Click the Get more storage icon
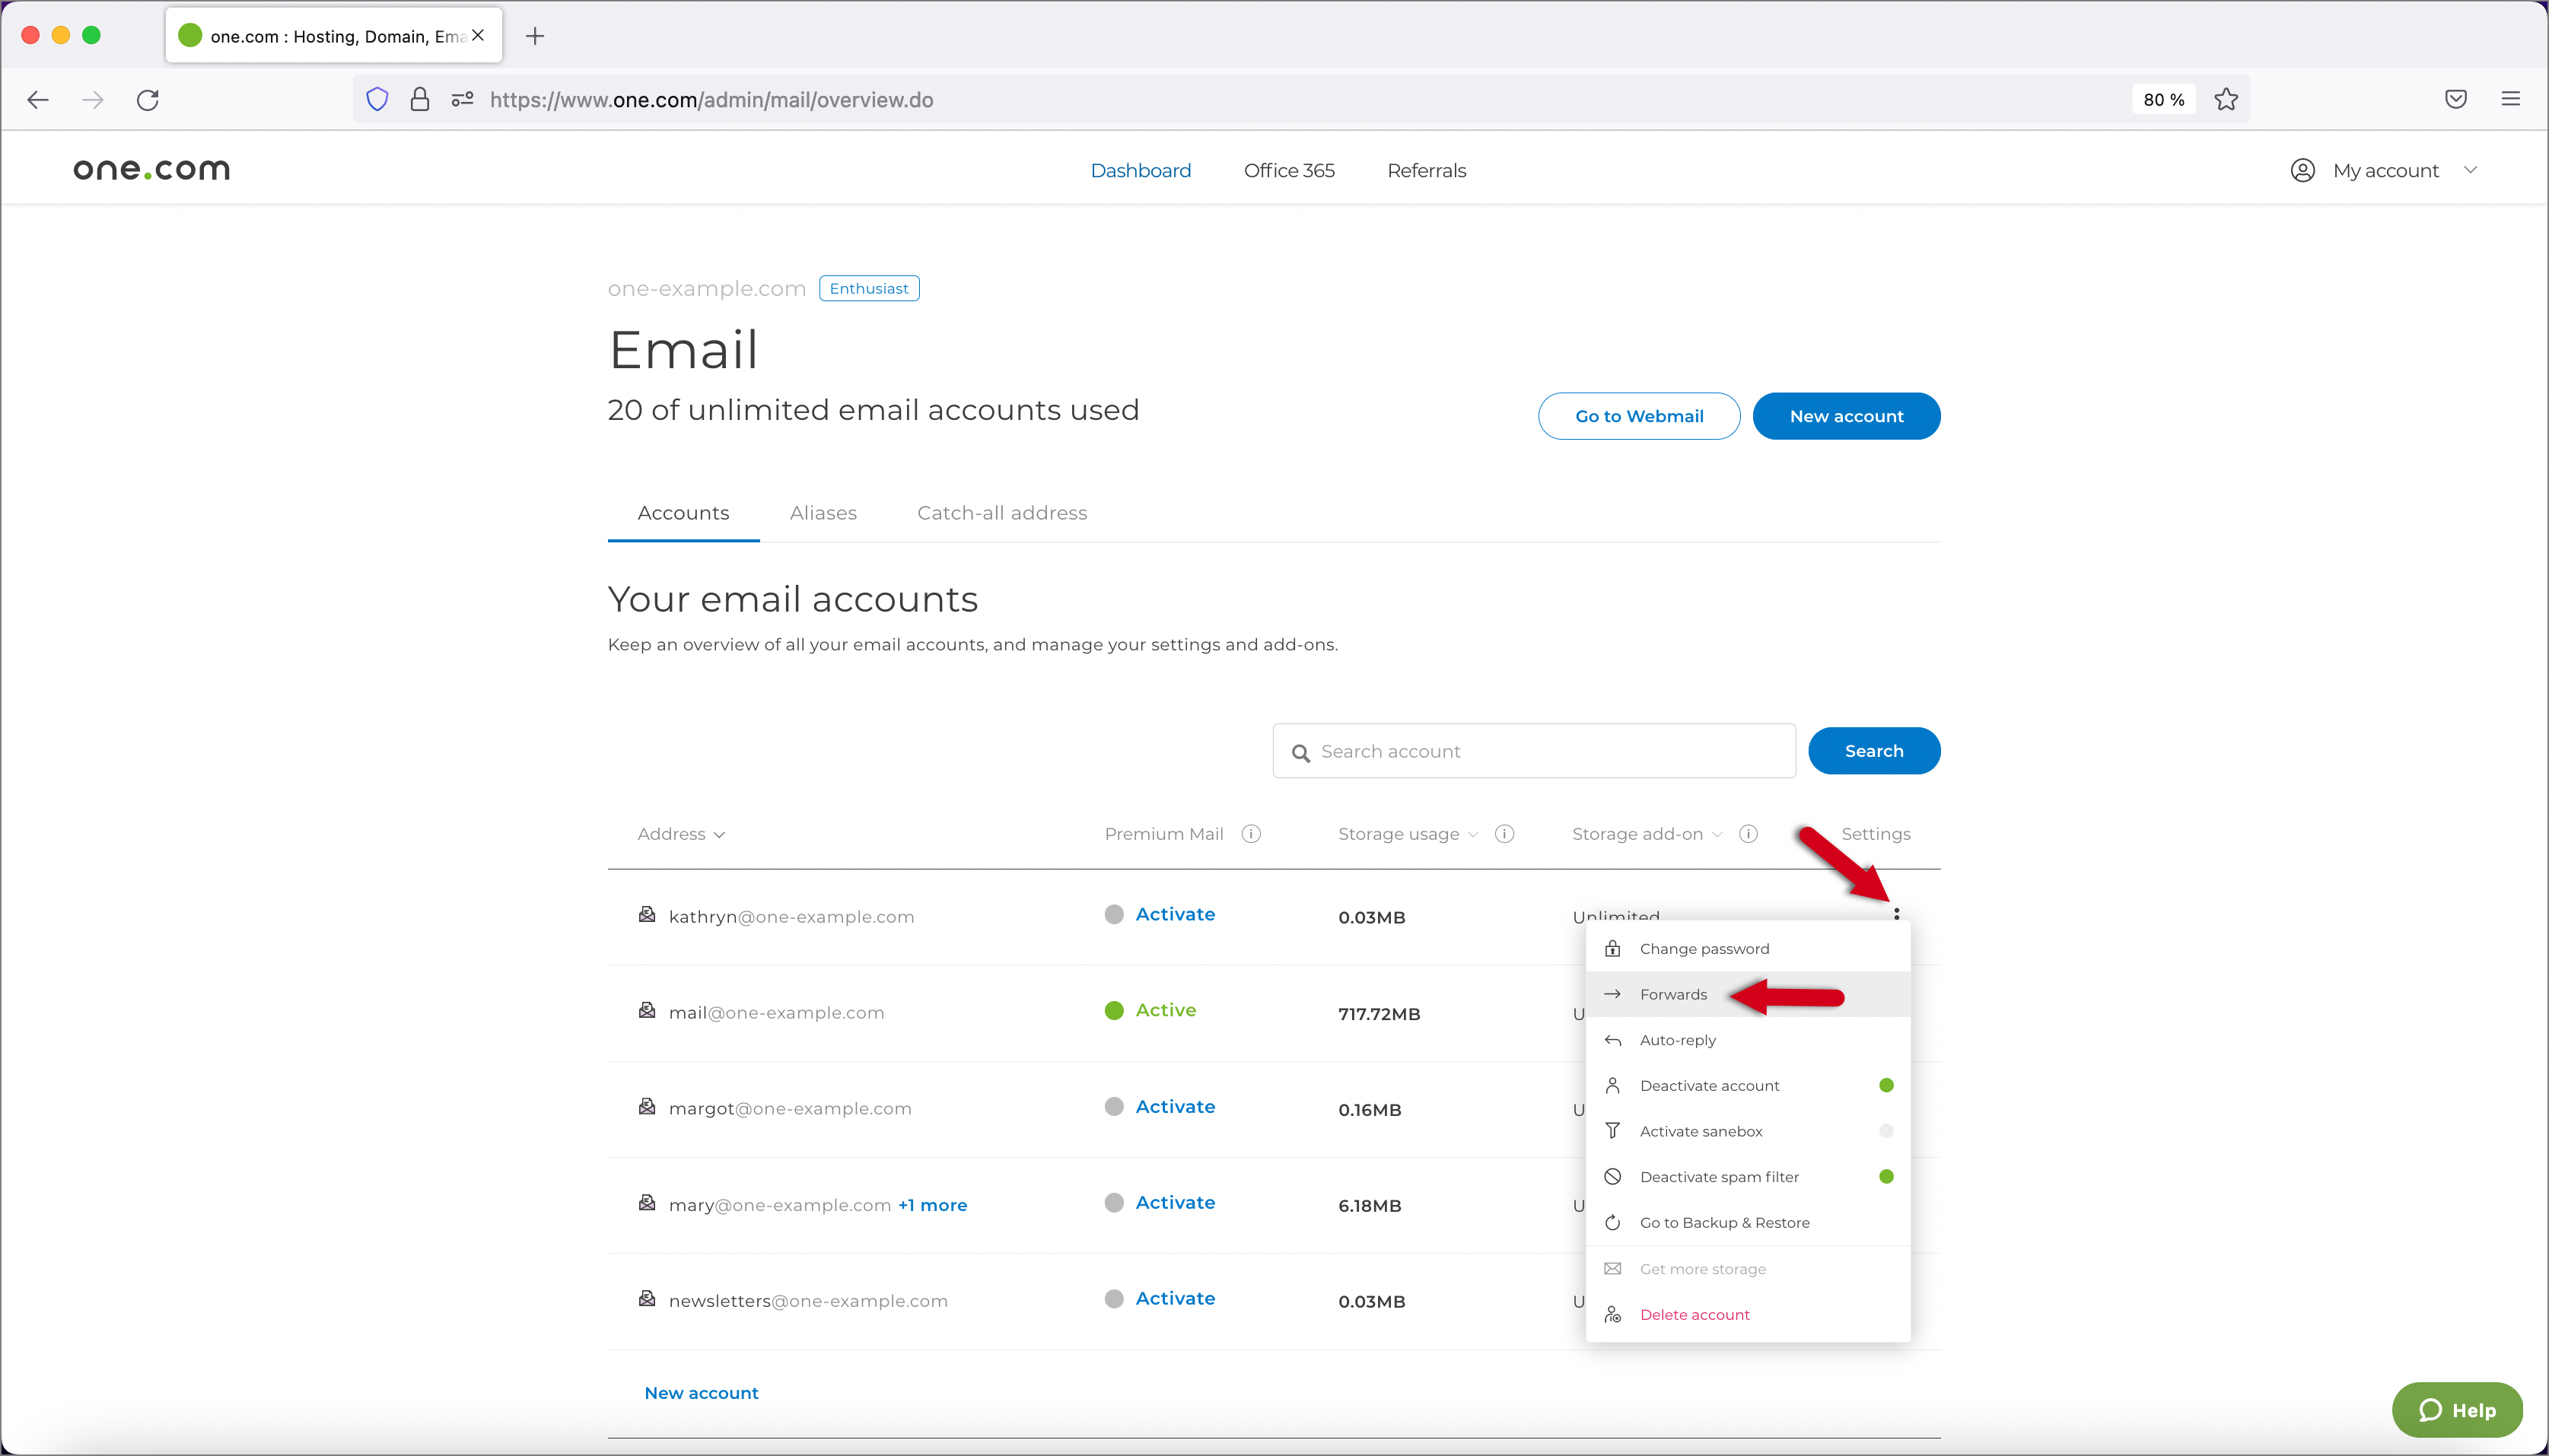Image resolution: width=2549 pixels, height=1456 pixels. pyautogui.click(x=1614, y=1267)
